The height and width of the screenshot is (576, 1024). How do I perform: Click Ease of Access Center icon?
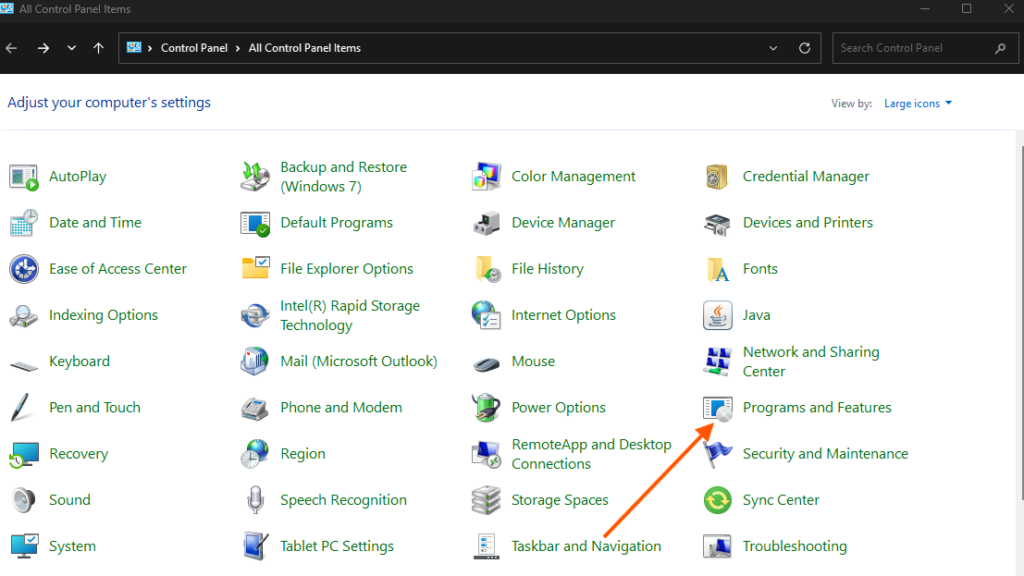click(x=24, y=269)
